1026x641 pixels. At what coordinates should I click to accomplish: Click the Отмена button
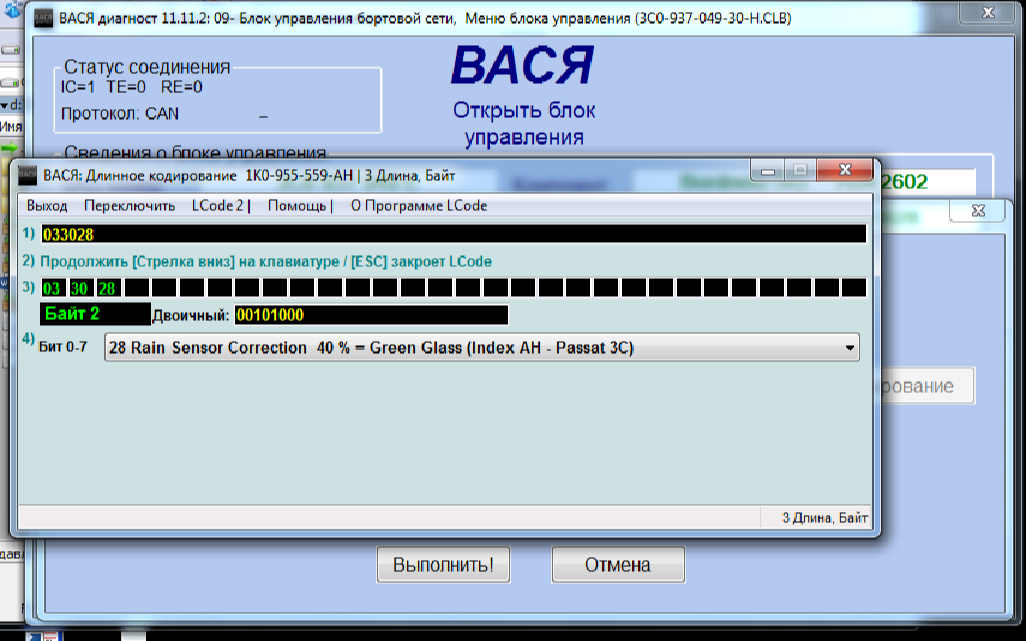click(618, 564)
